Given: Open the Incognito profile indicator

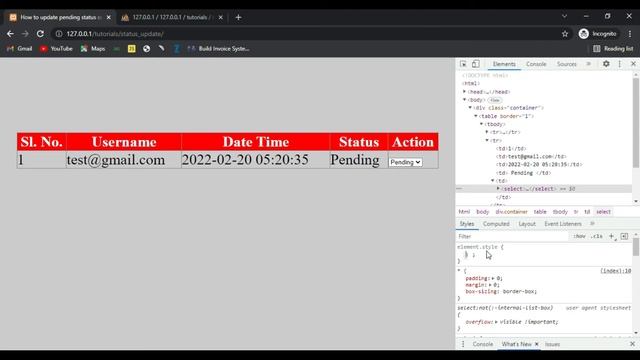Looking at the screenshot, I should tap(598, 34).
